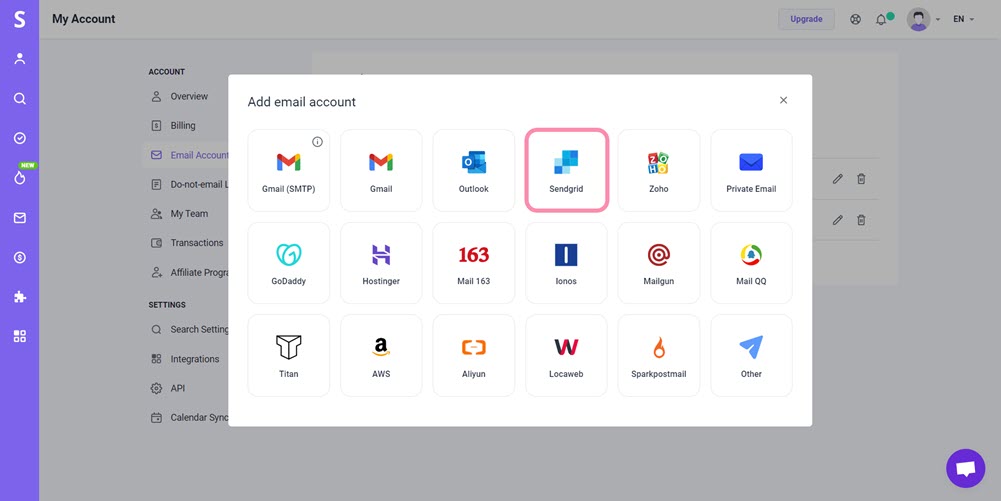Edit the first email account with the pencil

tap(838, 179)
